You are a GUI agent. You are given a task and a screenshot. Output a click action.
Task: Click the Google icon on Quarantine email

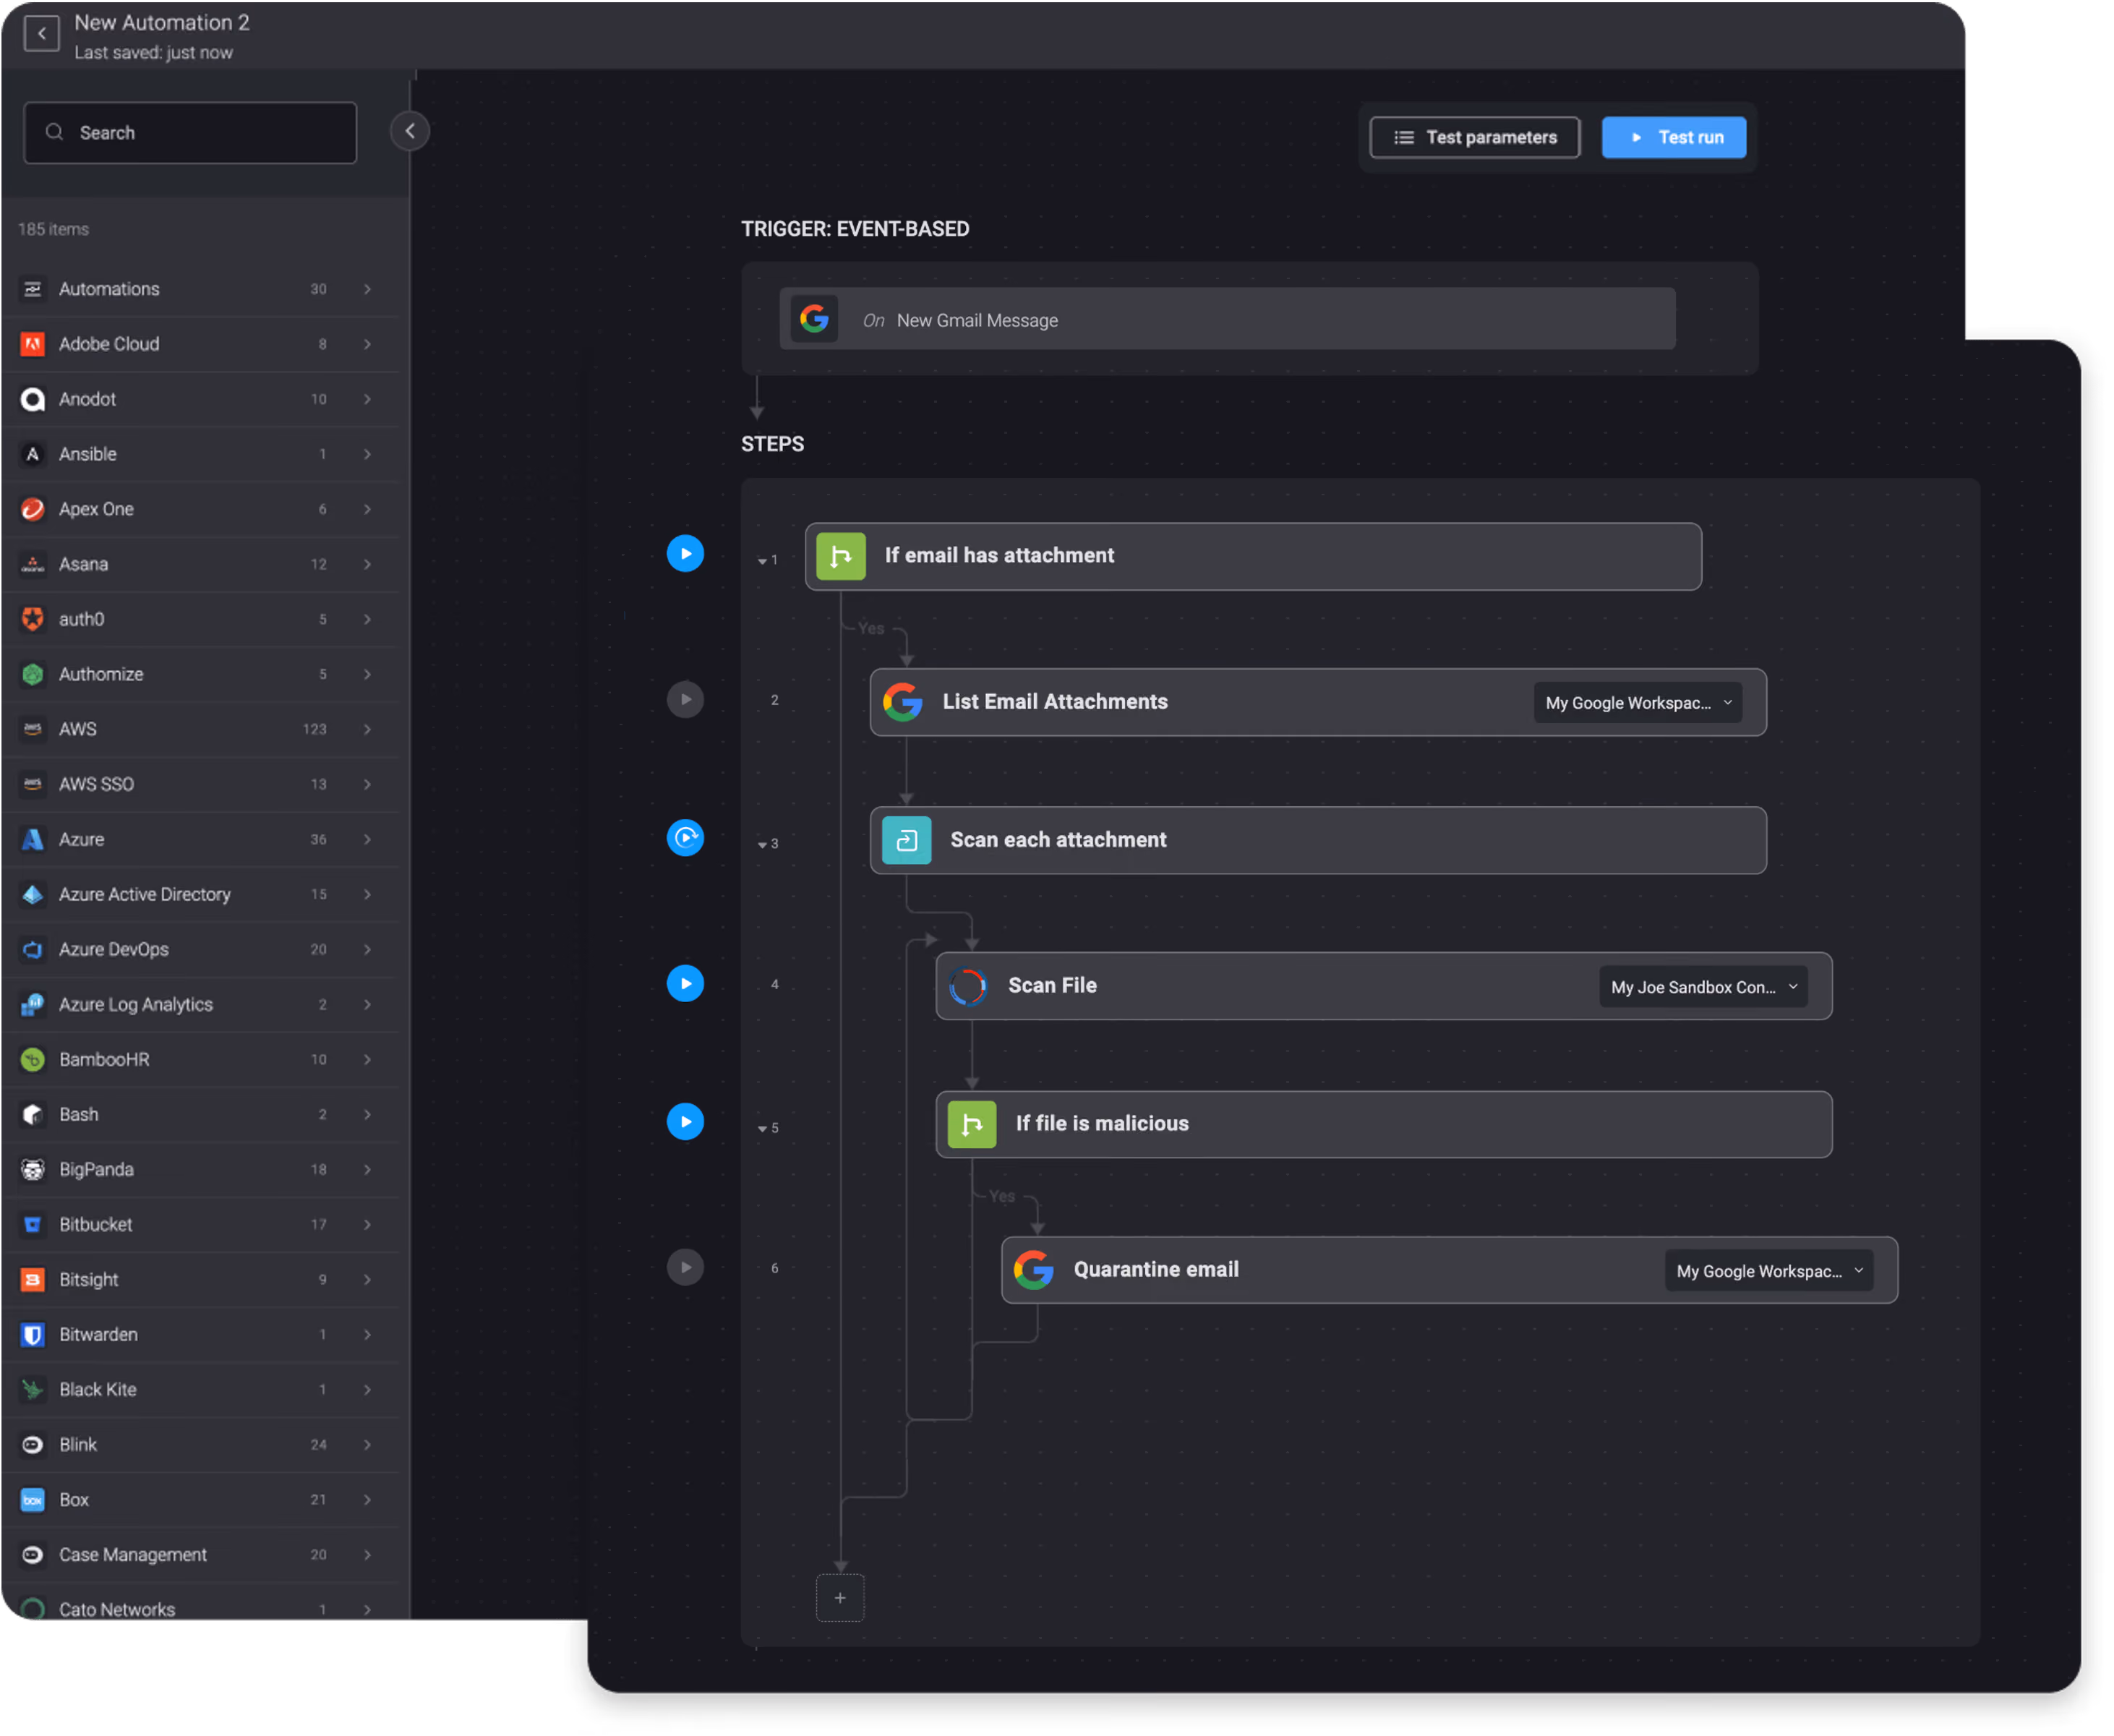coord(1035,1271)
